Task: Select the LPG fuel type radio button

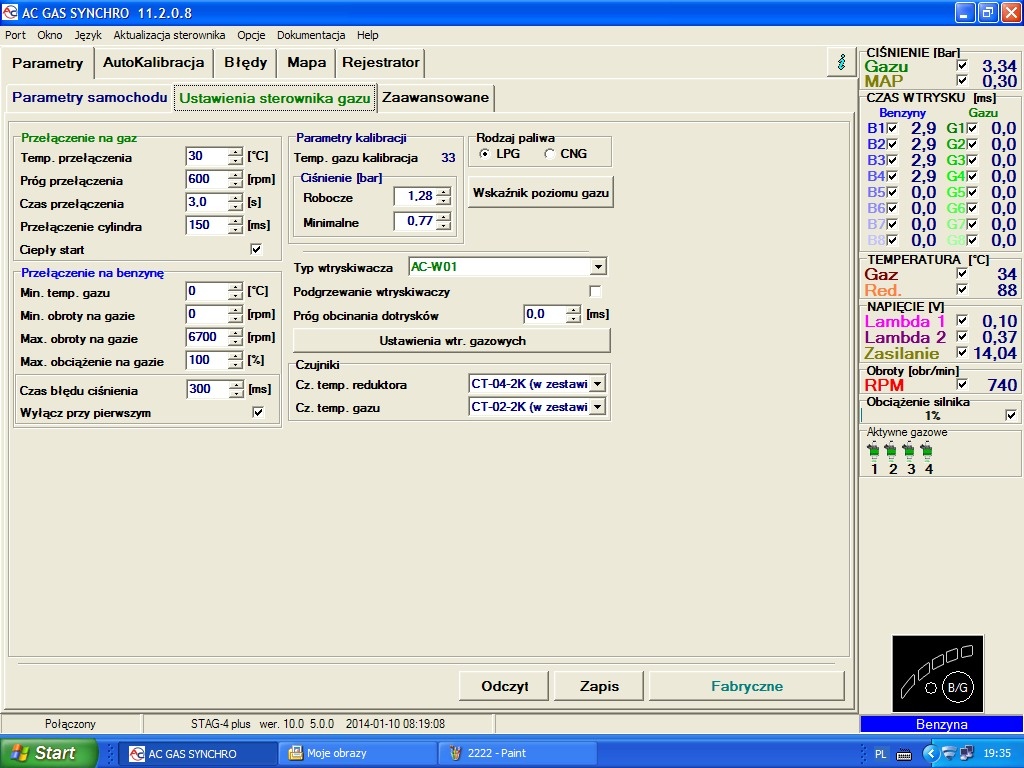Action: click(x=484, y=153)
